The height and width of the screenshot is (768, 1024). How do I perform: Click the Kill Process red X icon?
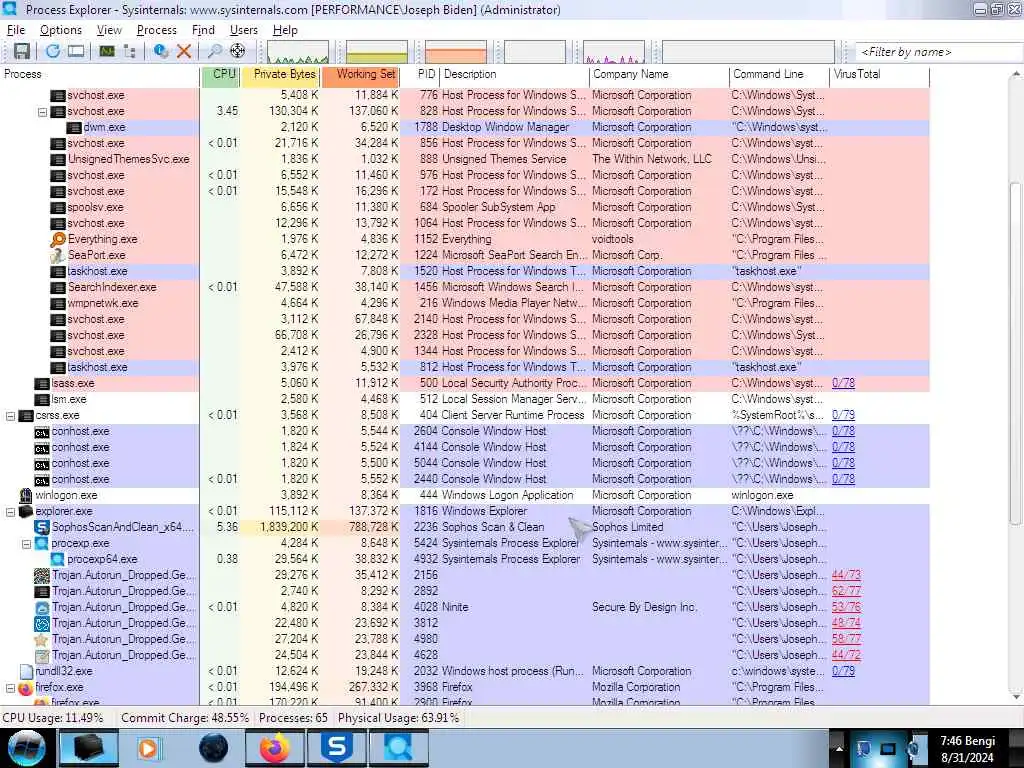184,51
